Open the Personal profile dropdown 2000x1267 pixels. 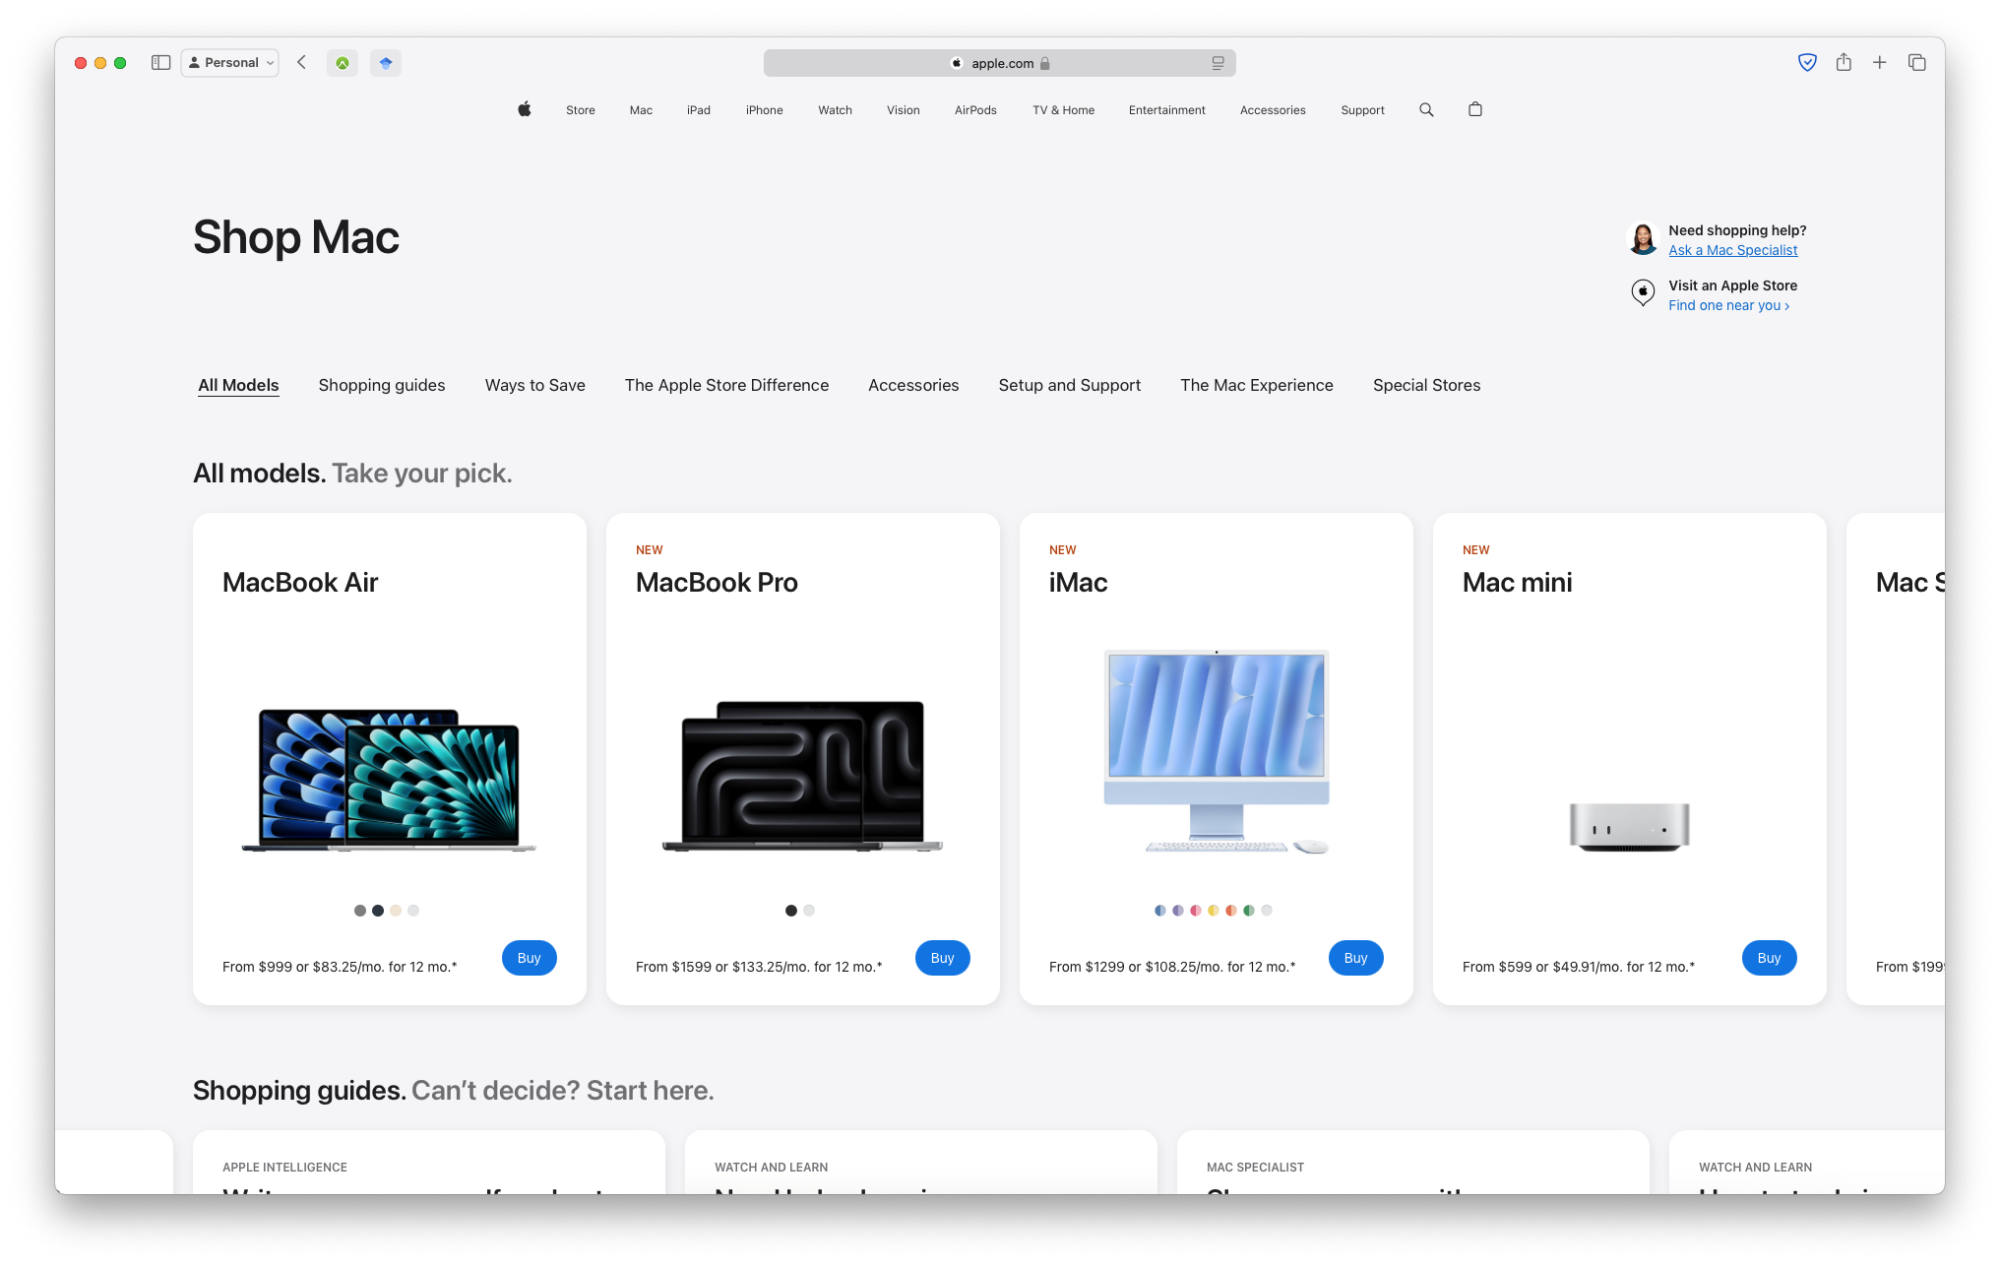click(x=230, y=62)
